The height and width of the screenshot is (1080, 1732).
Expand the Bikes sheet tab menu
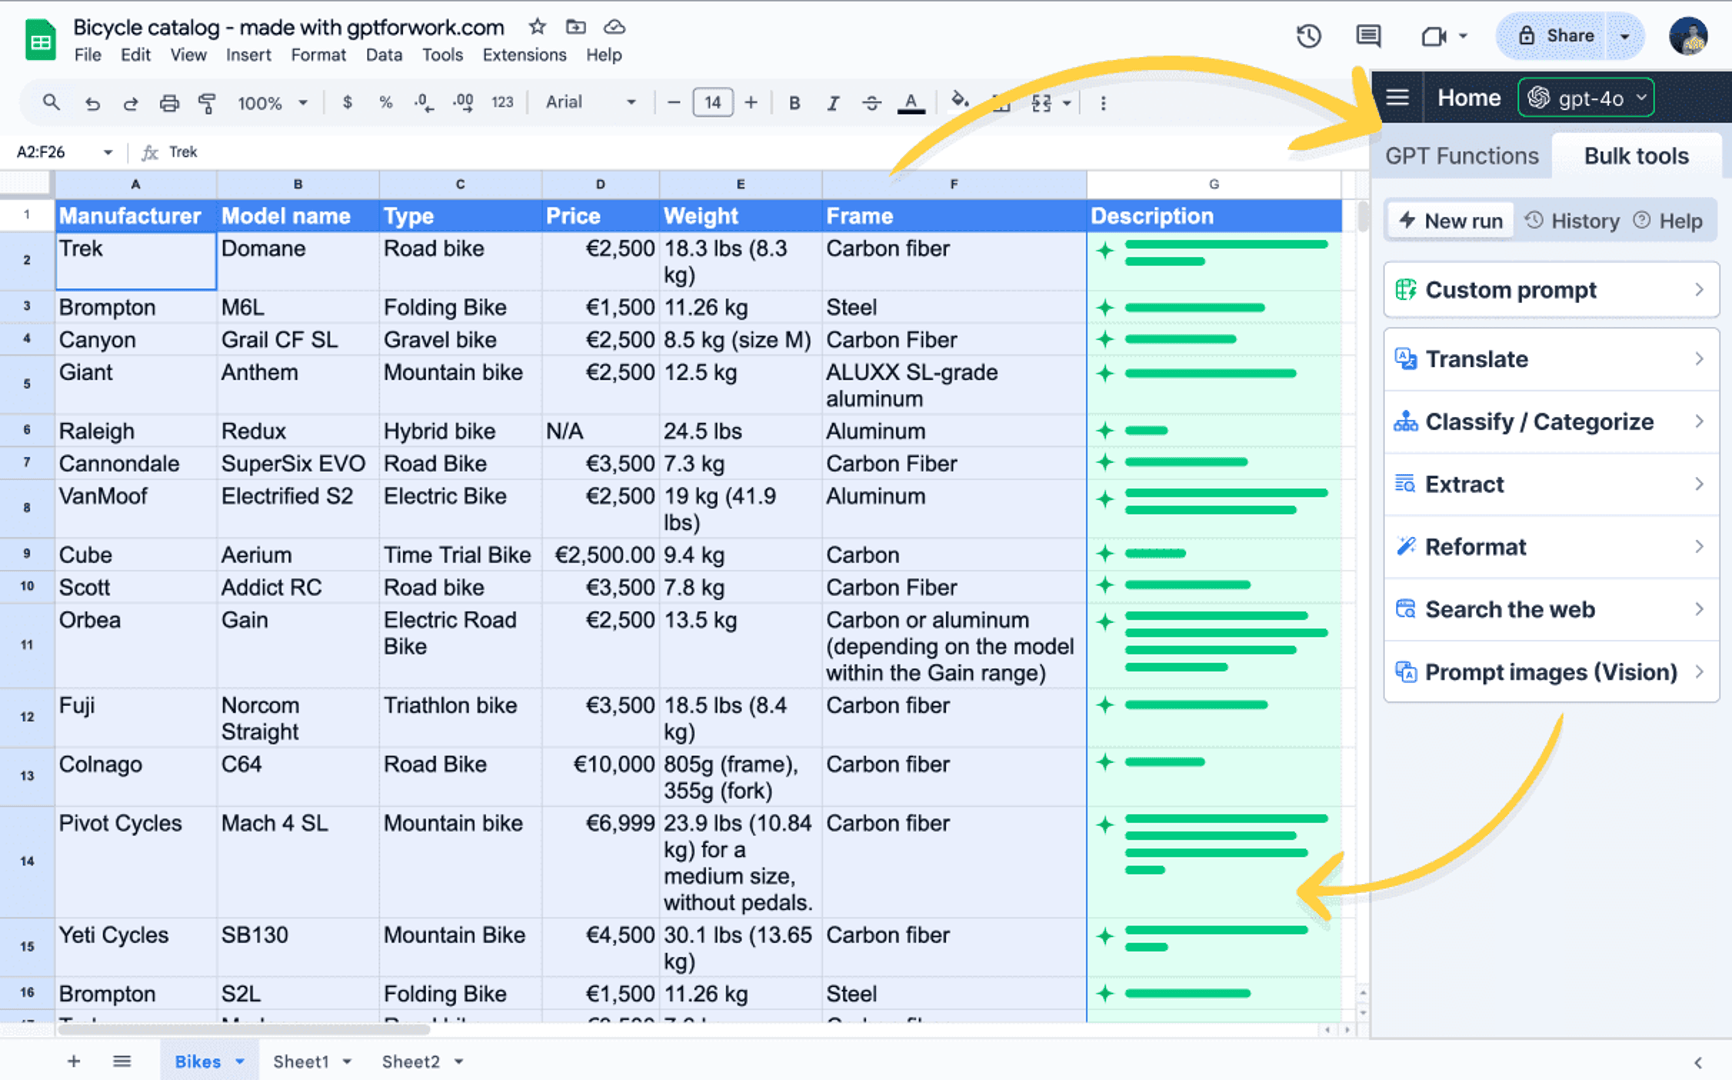(x=239, y=1061)
